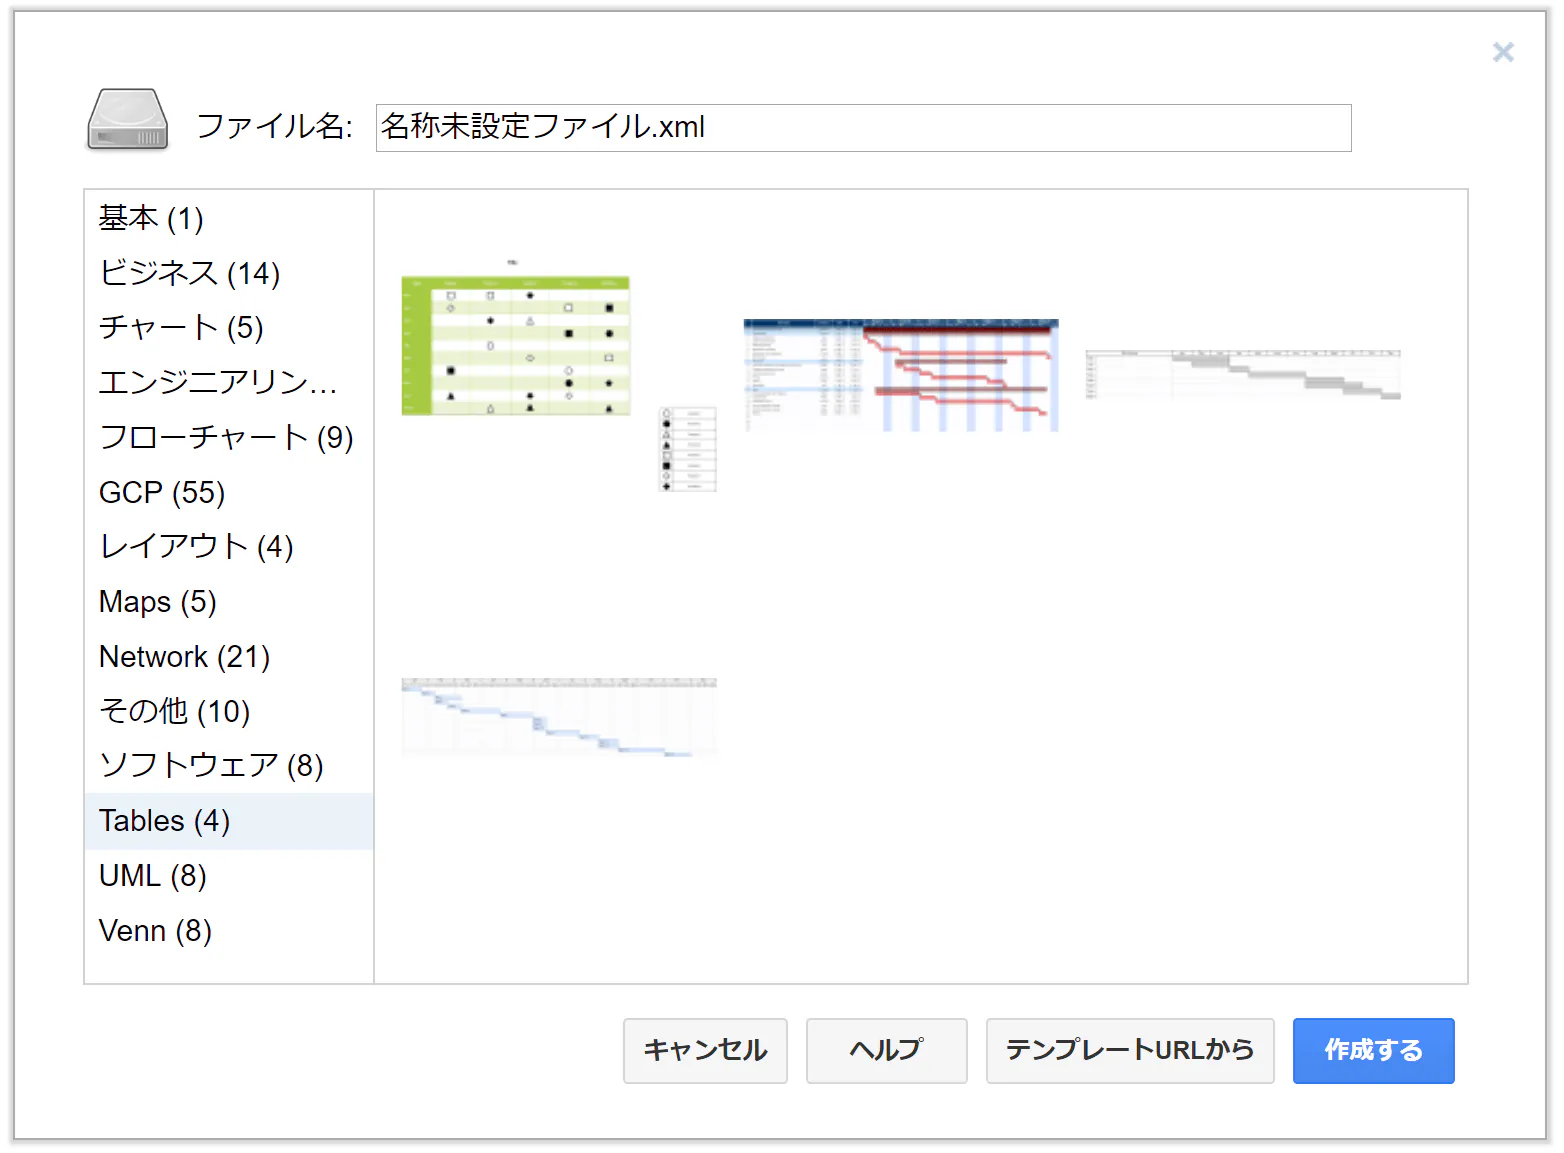
Task: Select the Tables (4) category
Action: (x=229, y=821)
